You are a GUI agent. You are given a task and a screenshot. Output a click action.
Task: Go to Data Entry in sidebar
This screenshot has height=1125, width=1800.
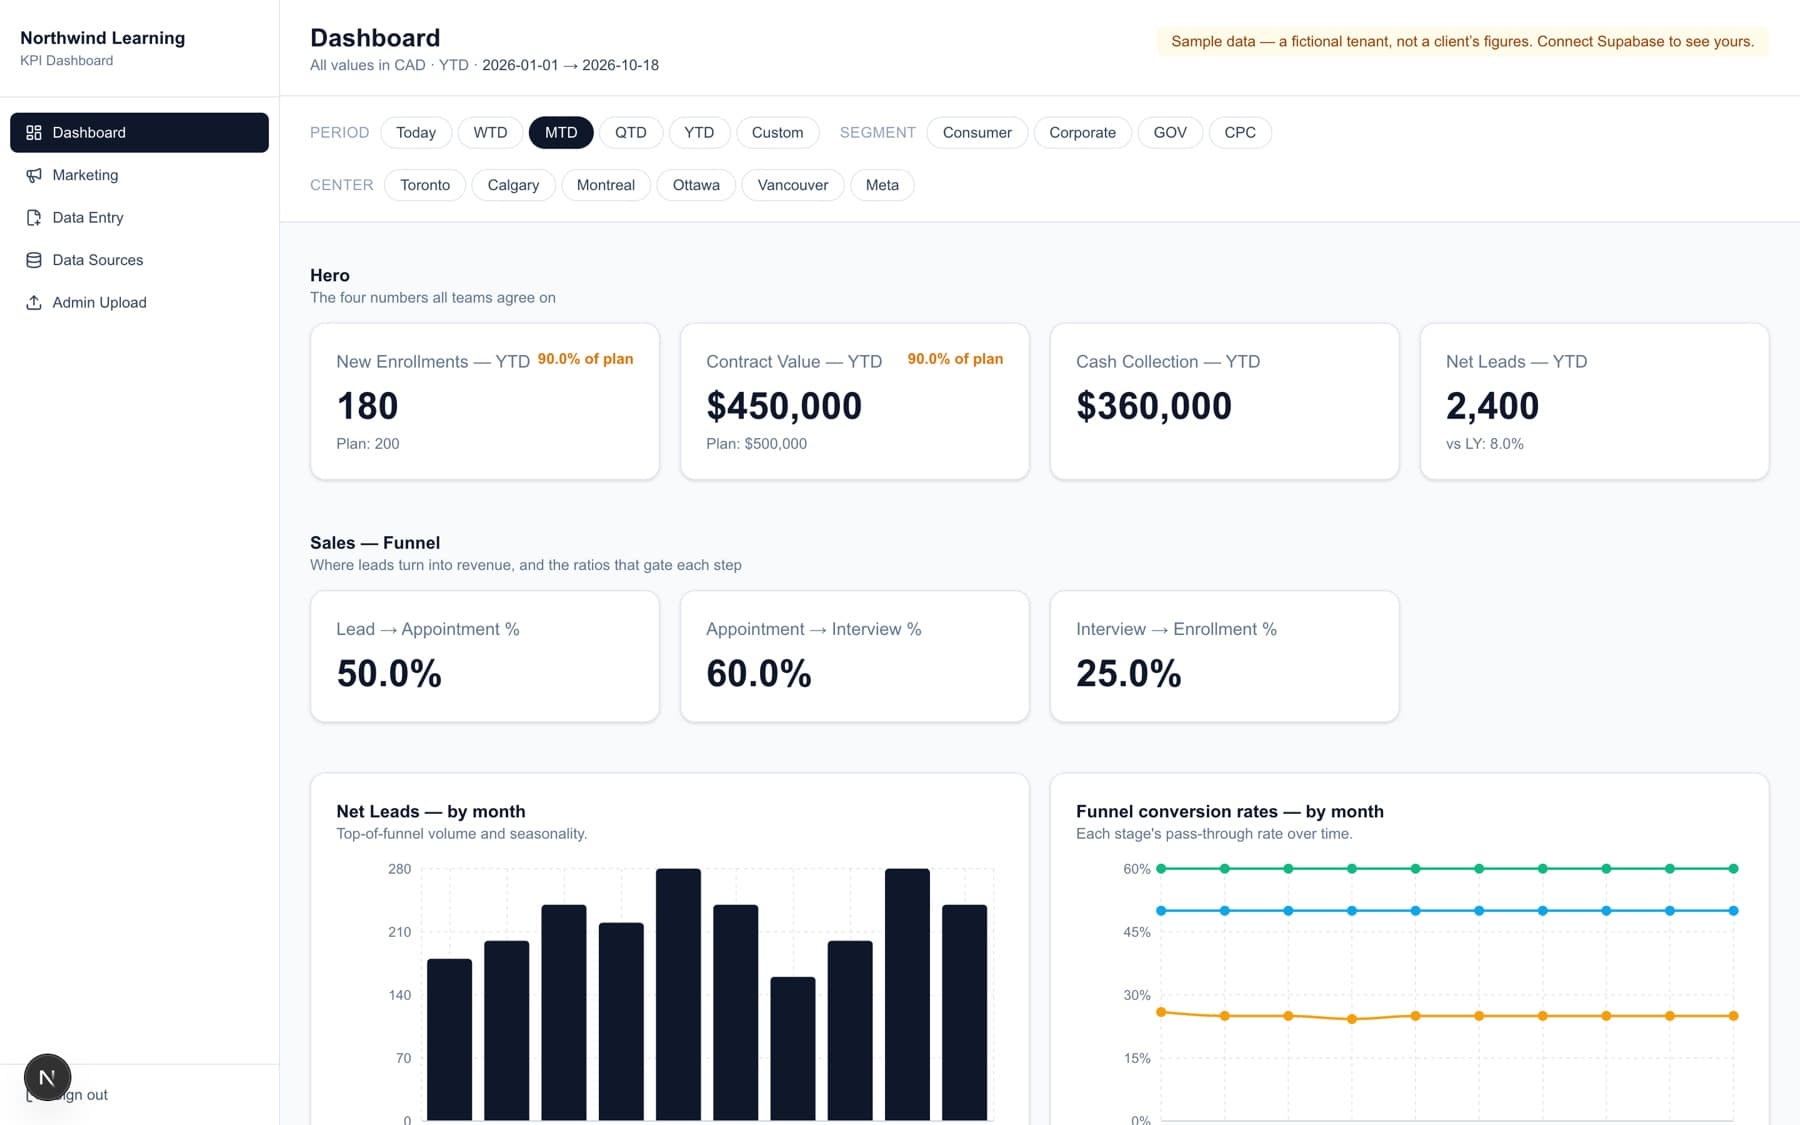click(139, 217)
